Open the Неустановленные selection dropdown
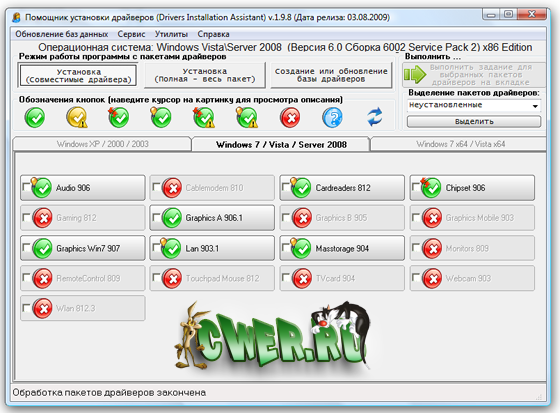 pos(474,105)
